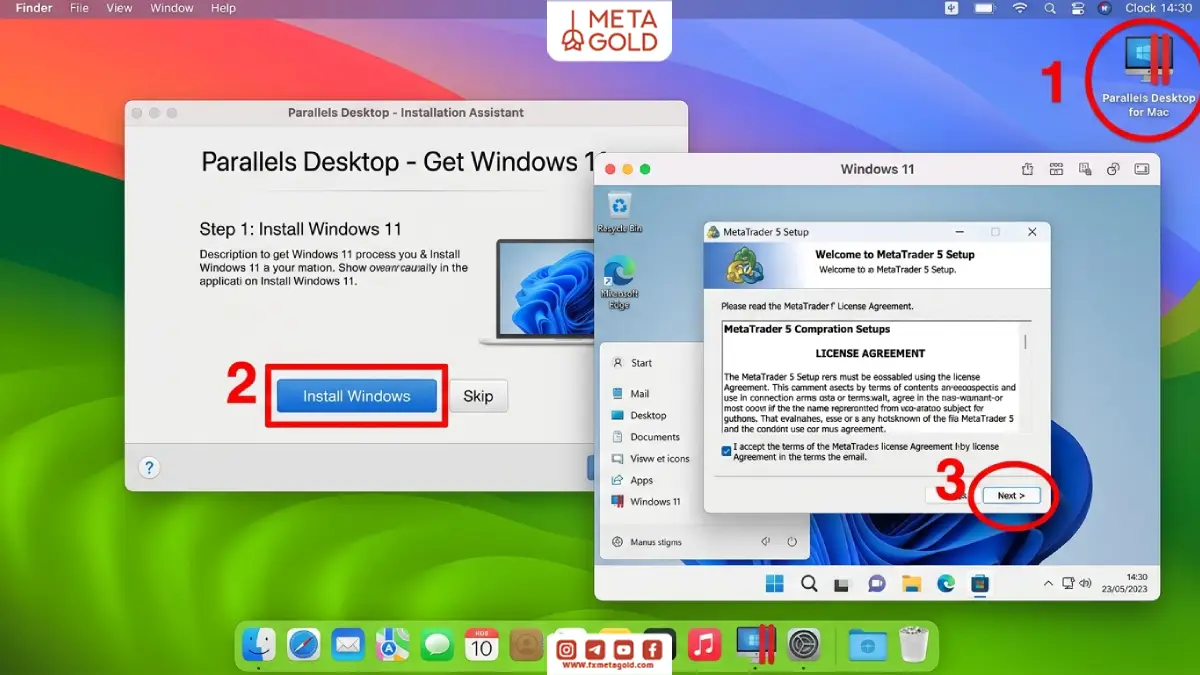Viewport: 1200px width, 675px height.
Task: Uncheck the accept license agreement checkbox
Action: 726,451
